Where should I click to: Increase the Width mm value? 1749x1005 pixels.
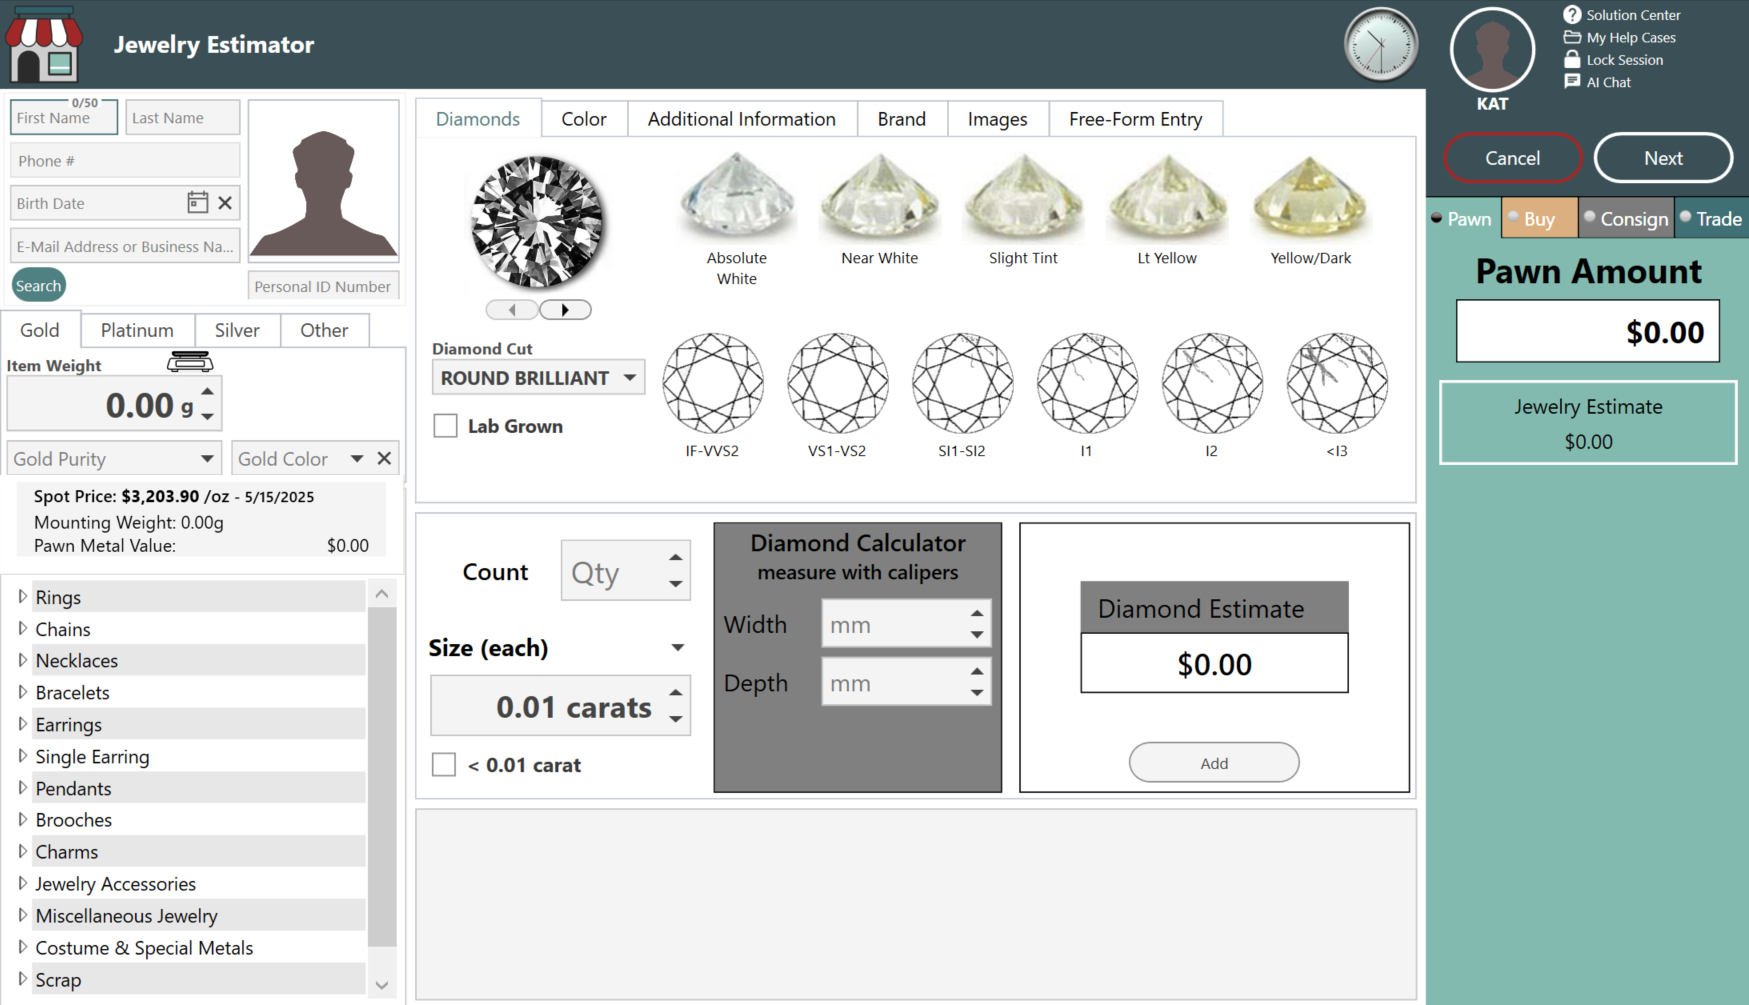click(x=977, y=613)
